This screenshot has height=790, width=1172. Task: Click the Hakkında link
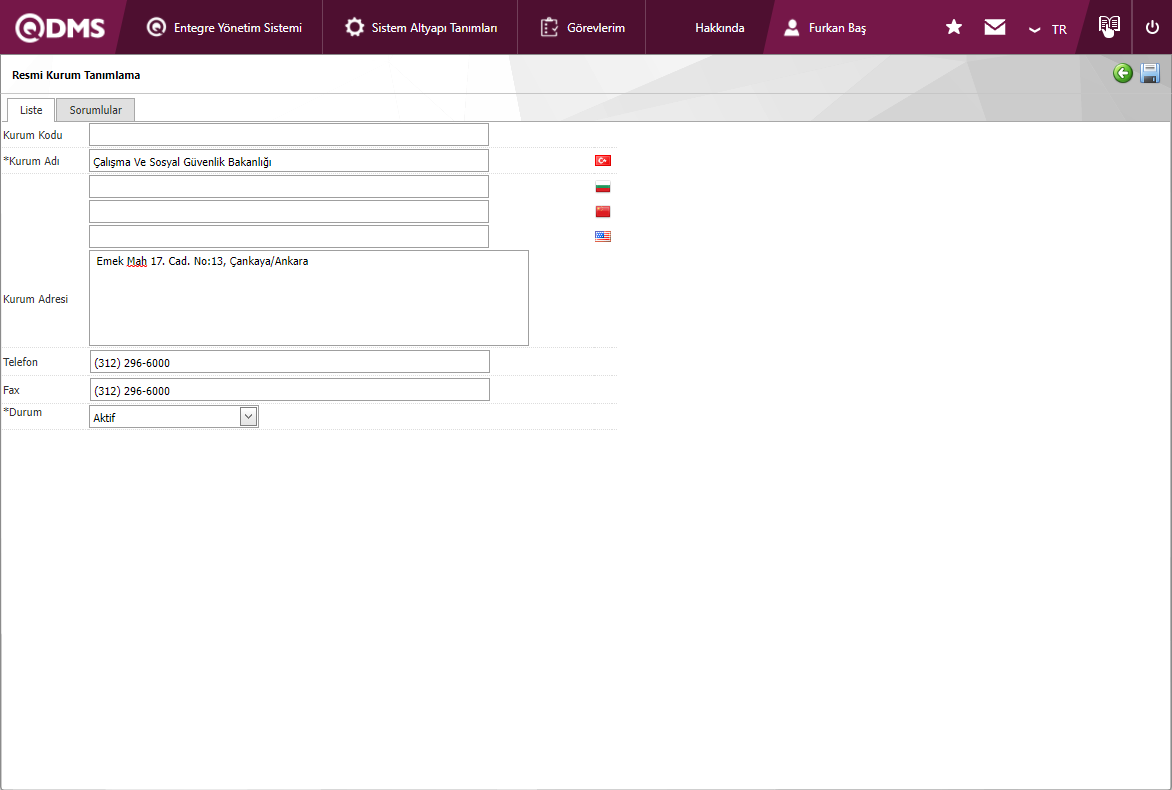tap(719, 28)
